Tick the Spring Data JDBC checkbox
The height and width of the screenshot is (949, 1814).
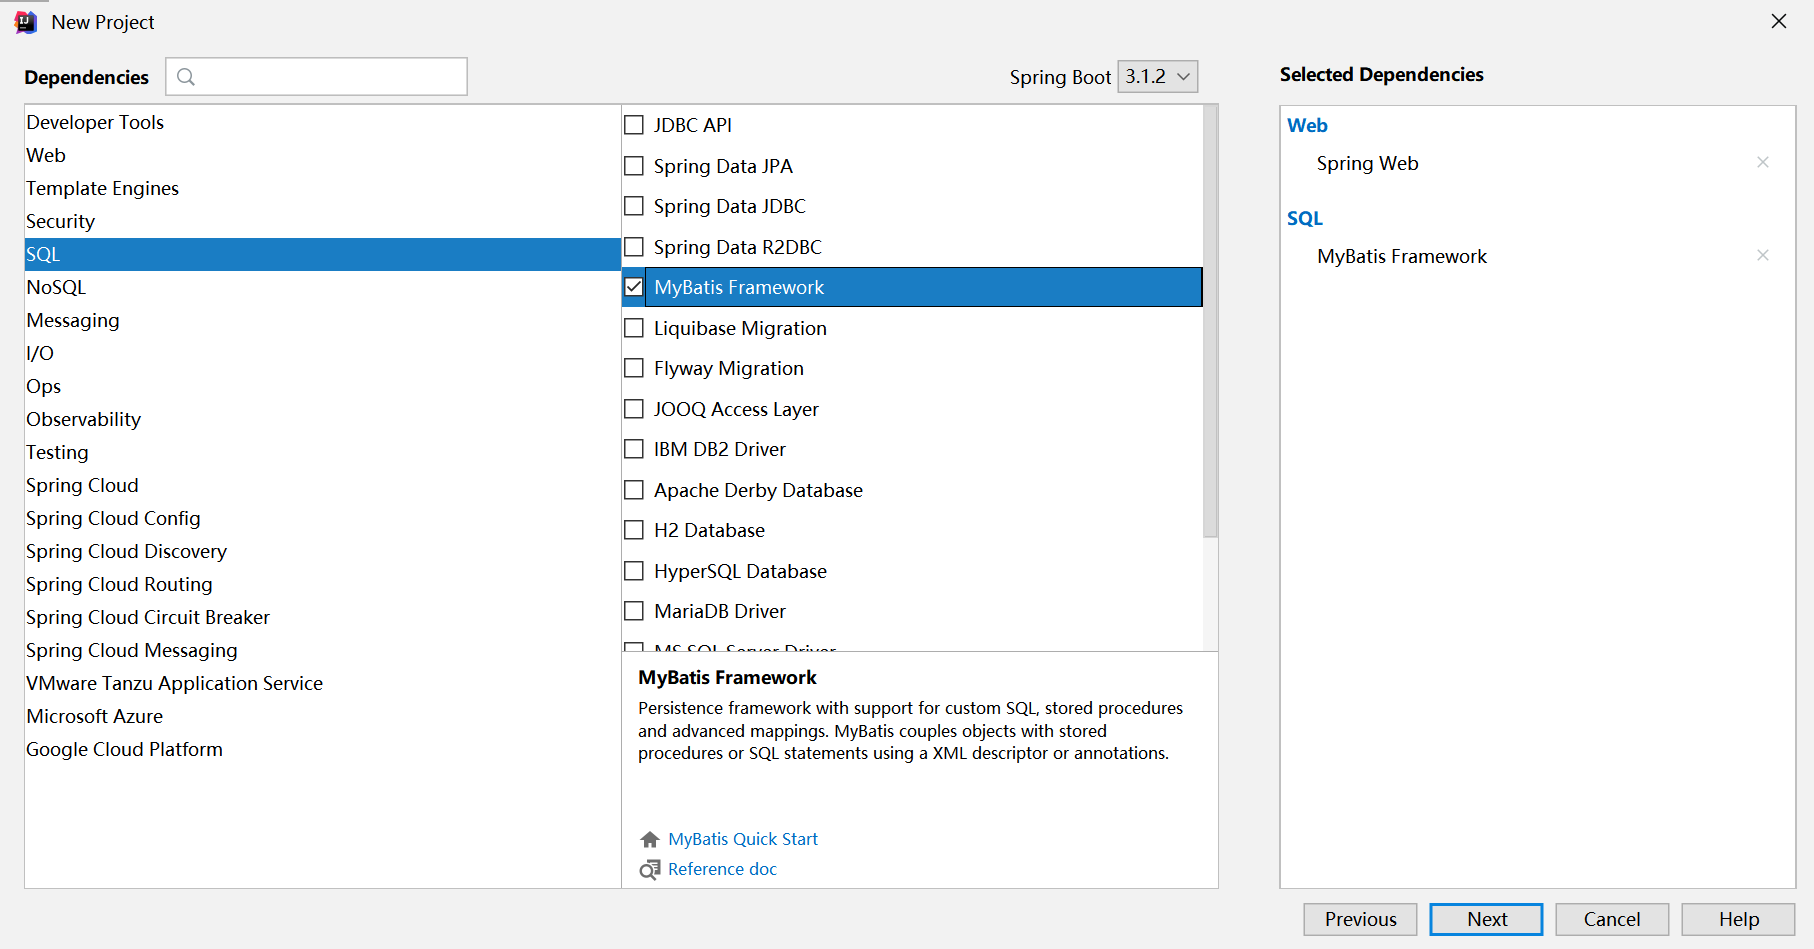(x=634, y=206)
